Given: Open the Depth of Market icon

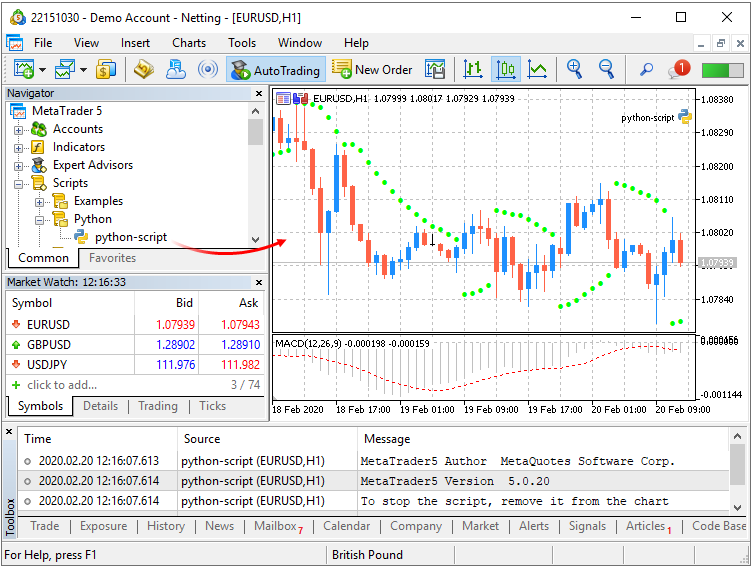Looking at the screenshot, I should tap(435, 70).
